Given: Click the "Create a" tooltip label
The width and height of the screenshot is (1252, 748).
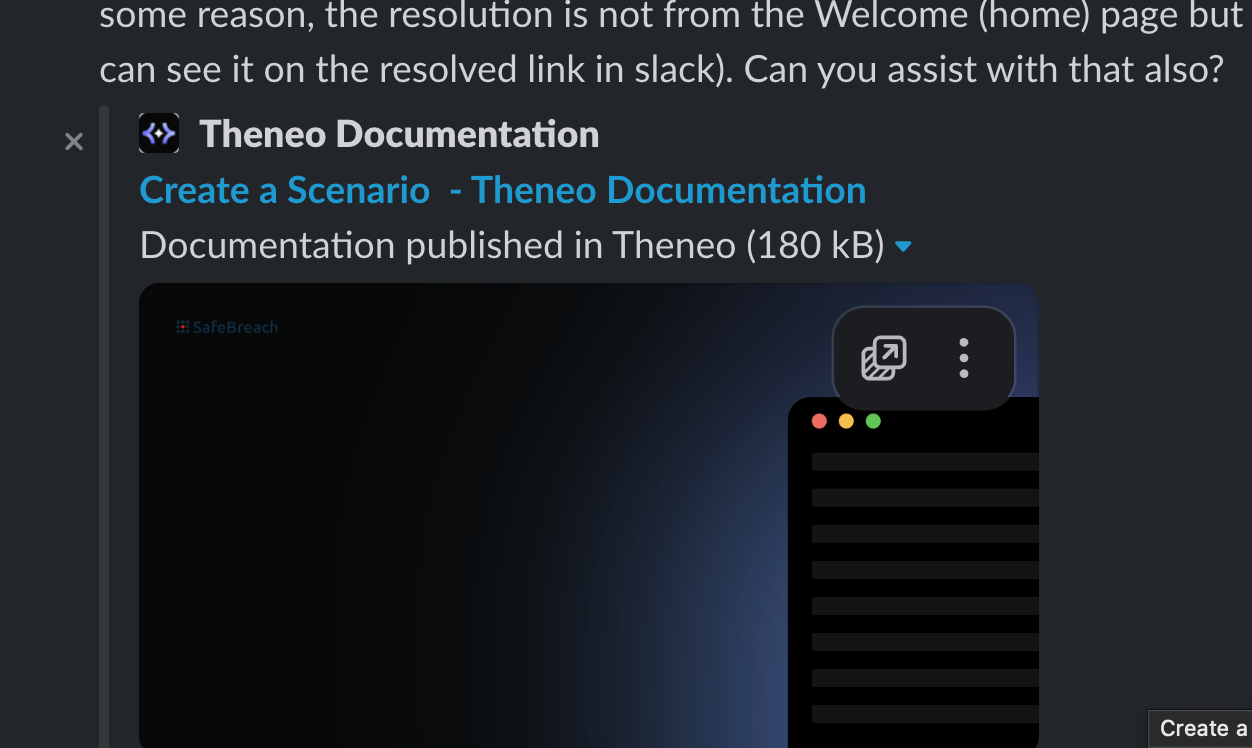Looking at the screenshot, I should point(1202,729).
